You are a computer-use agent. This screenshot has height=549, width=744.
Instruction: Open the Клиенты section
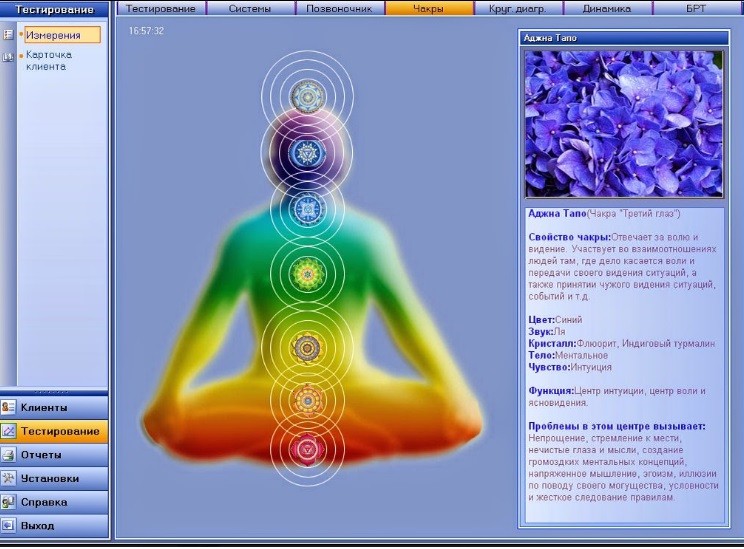coord(54,407)
